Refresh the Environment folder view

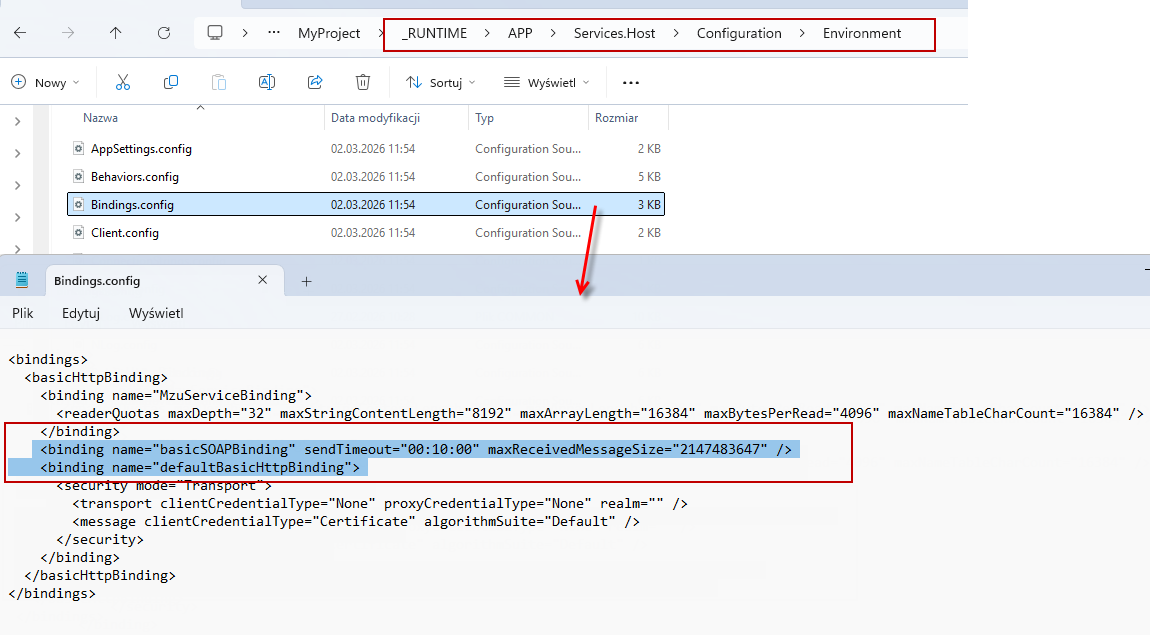(x=164, y=33)
